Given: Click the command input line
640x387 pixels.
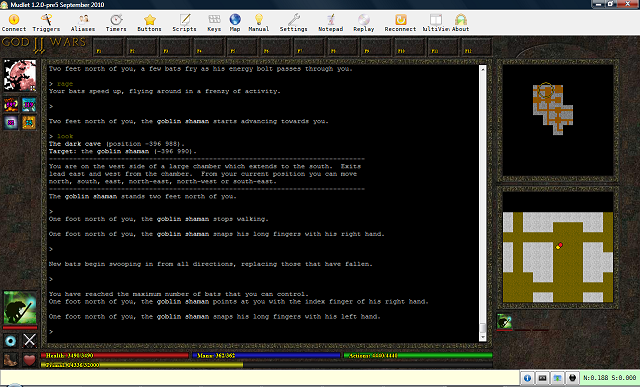Looking at the screenshot, I should (x=260, y=378).
